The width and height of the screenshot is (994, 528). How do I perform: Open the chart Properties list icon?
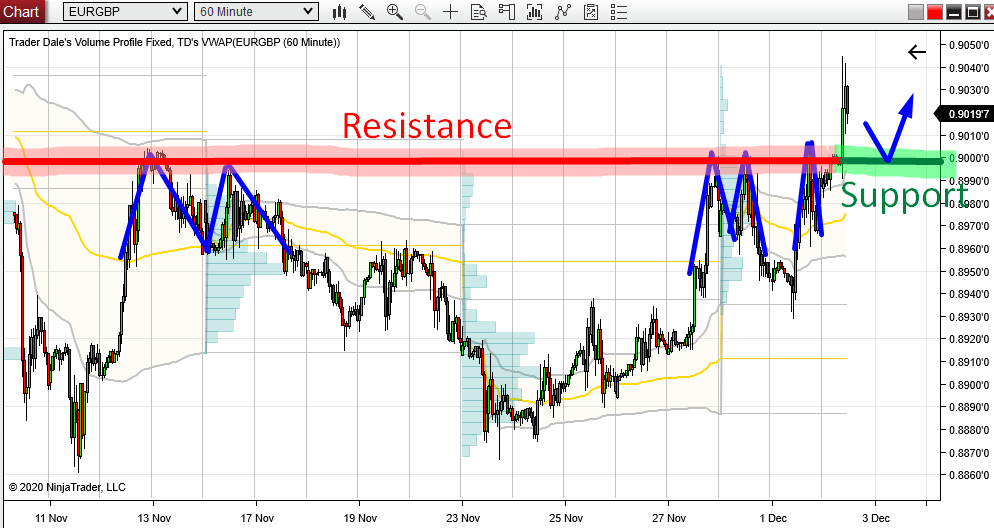click(619, 11)
